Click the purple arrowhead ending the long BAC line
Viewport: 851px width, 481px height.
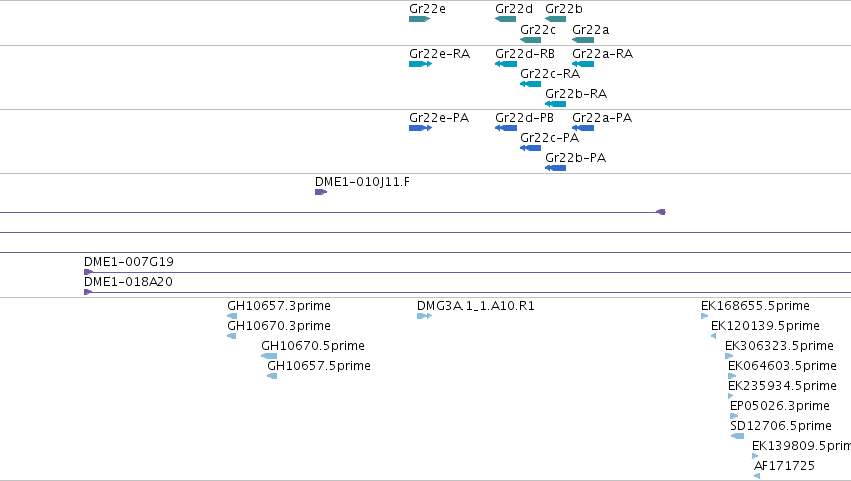[x=661, y=212]
